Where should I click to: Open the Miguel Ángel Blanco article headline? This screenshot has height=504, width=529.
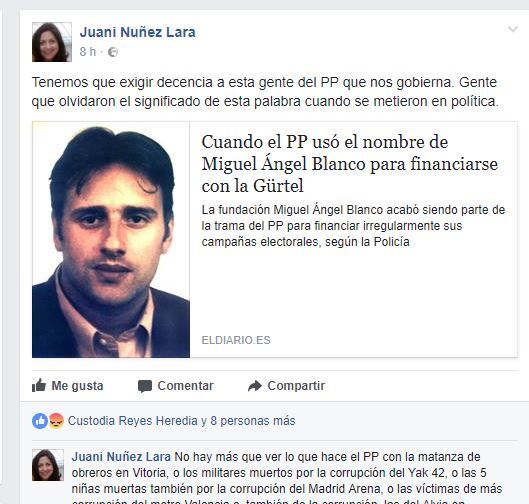[x=350, y=164]
